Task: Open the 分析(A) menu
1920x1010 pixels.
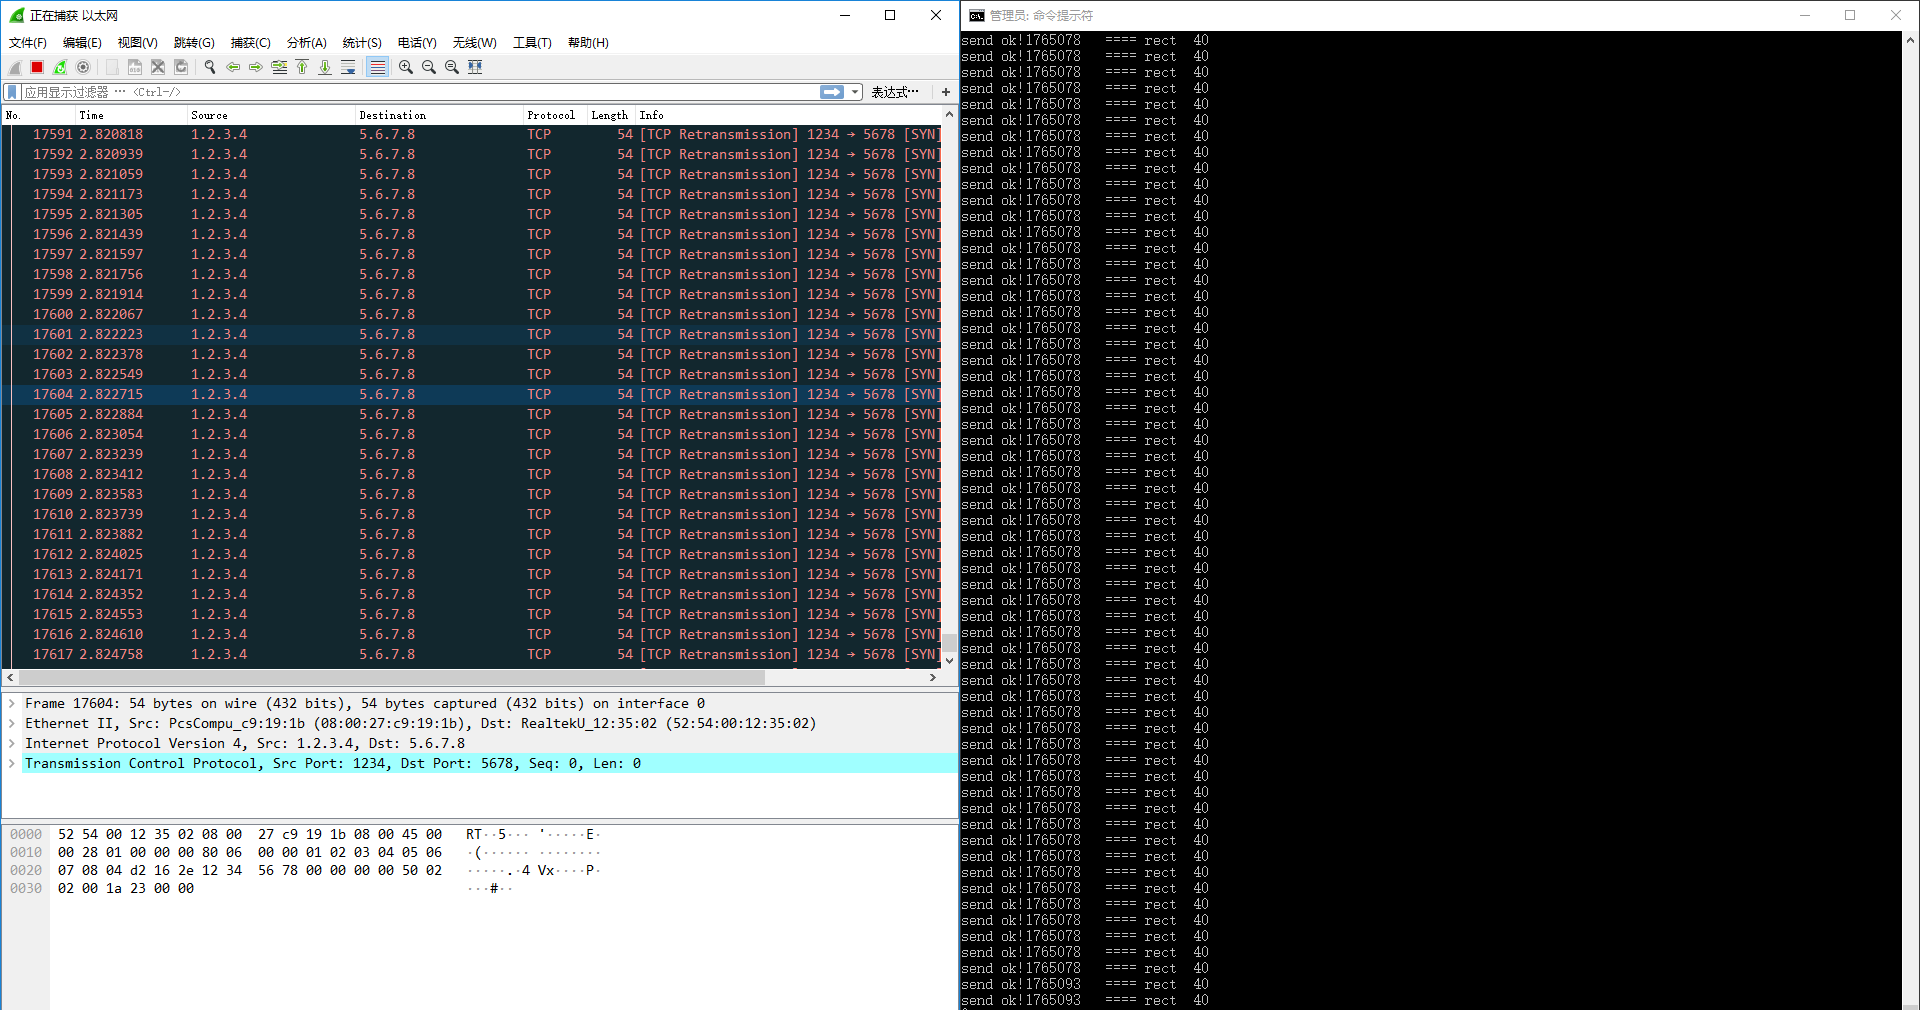Action: click(x=306, y=43)
